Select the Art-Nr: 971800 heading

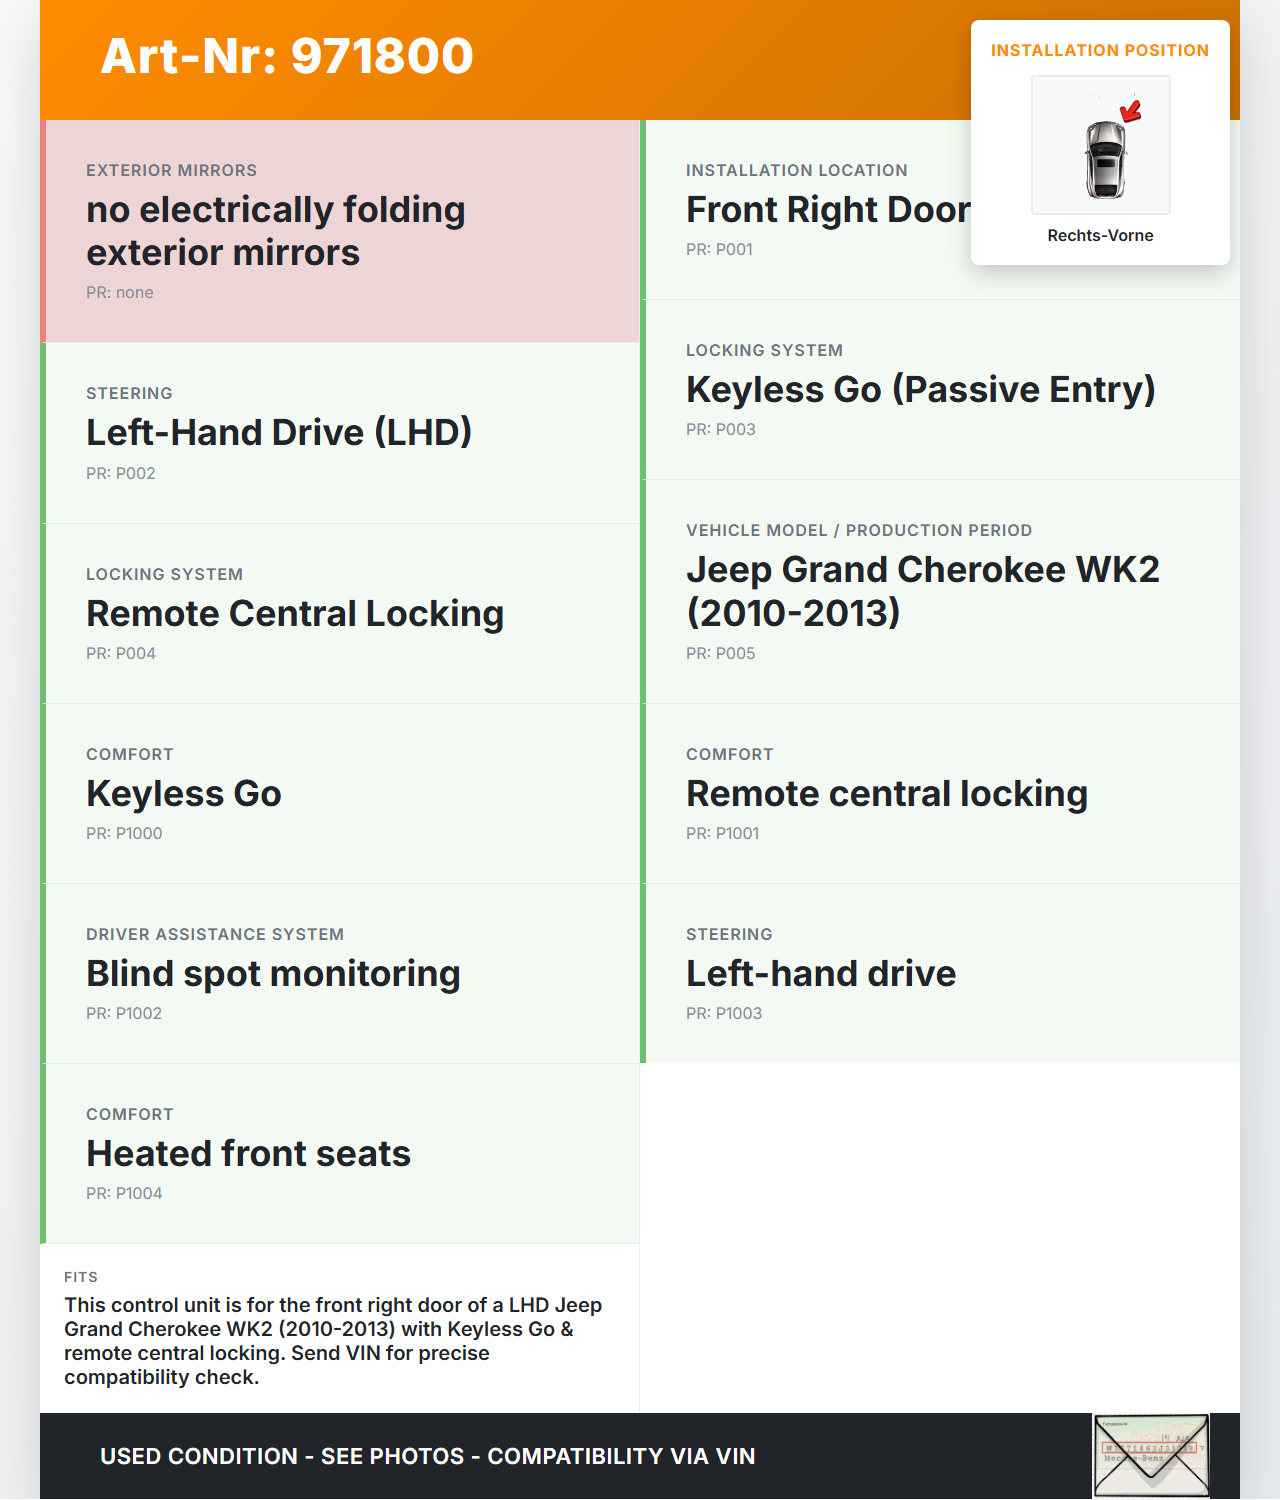point(287,56)
